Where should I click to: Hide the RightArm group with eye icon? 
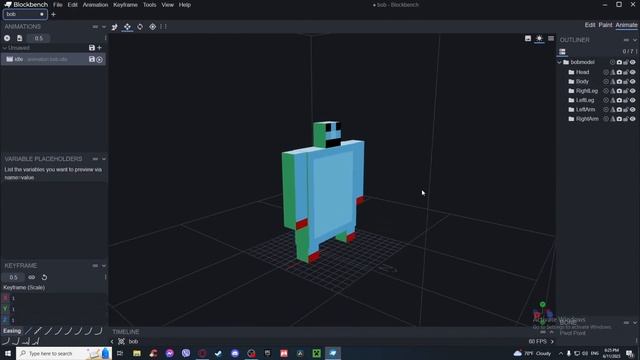(633, 119)
